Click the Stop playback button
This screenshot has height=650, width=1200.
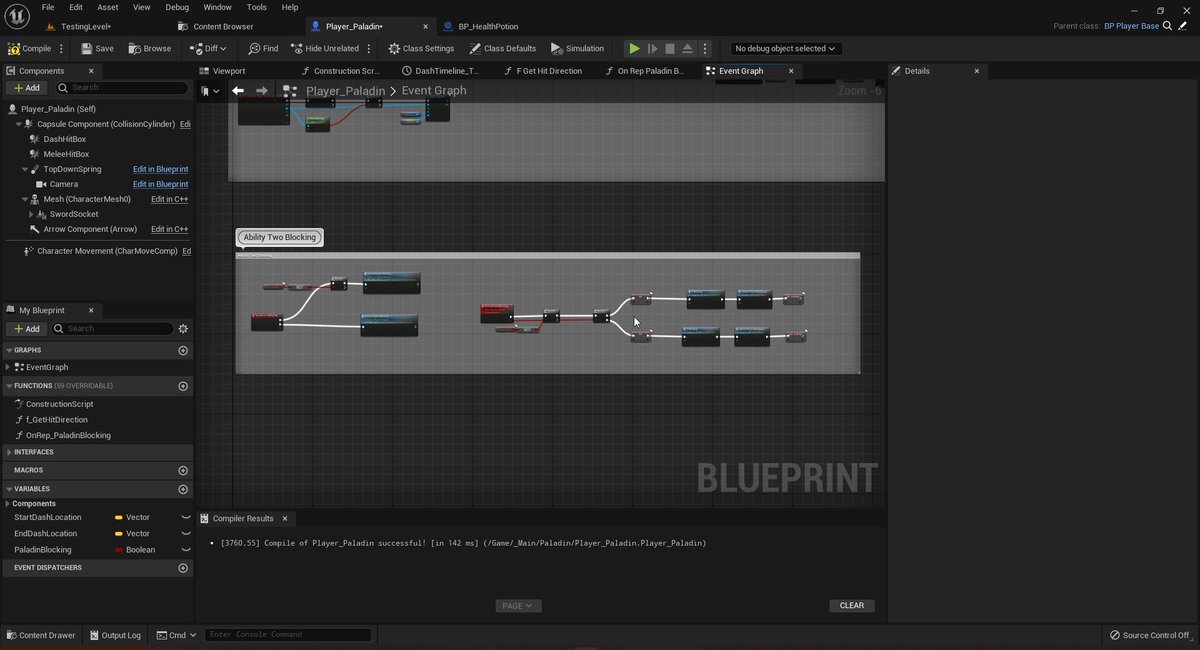click(670, 48)
